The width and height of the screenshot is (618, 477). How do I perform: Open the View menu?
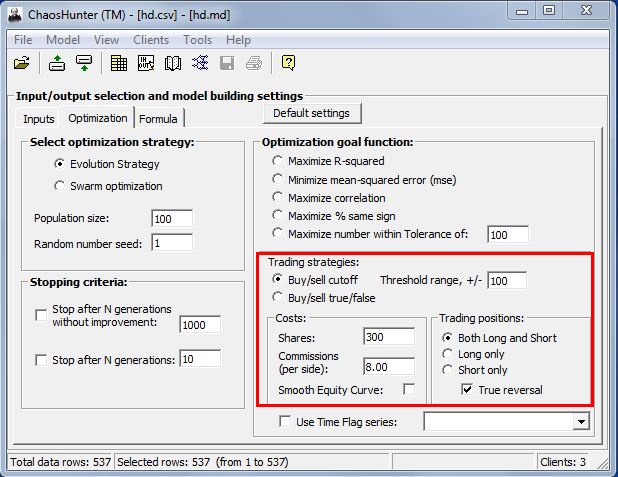point(106,40)
